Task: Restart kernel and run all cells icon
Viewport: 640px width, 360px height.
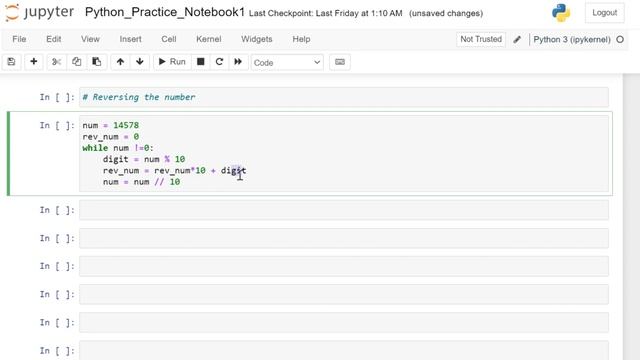Action: [x=238, y=62]
